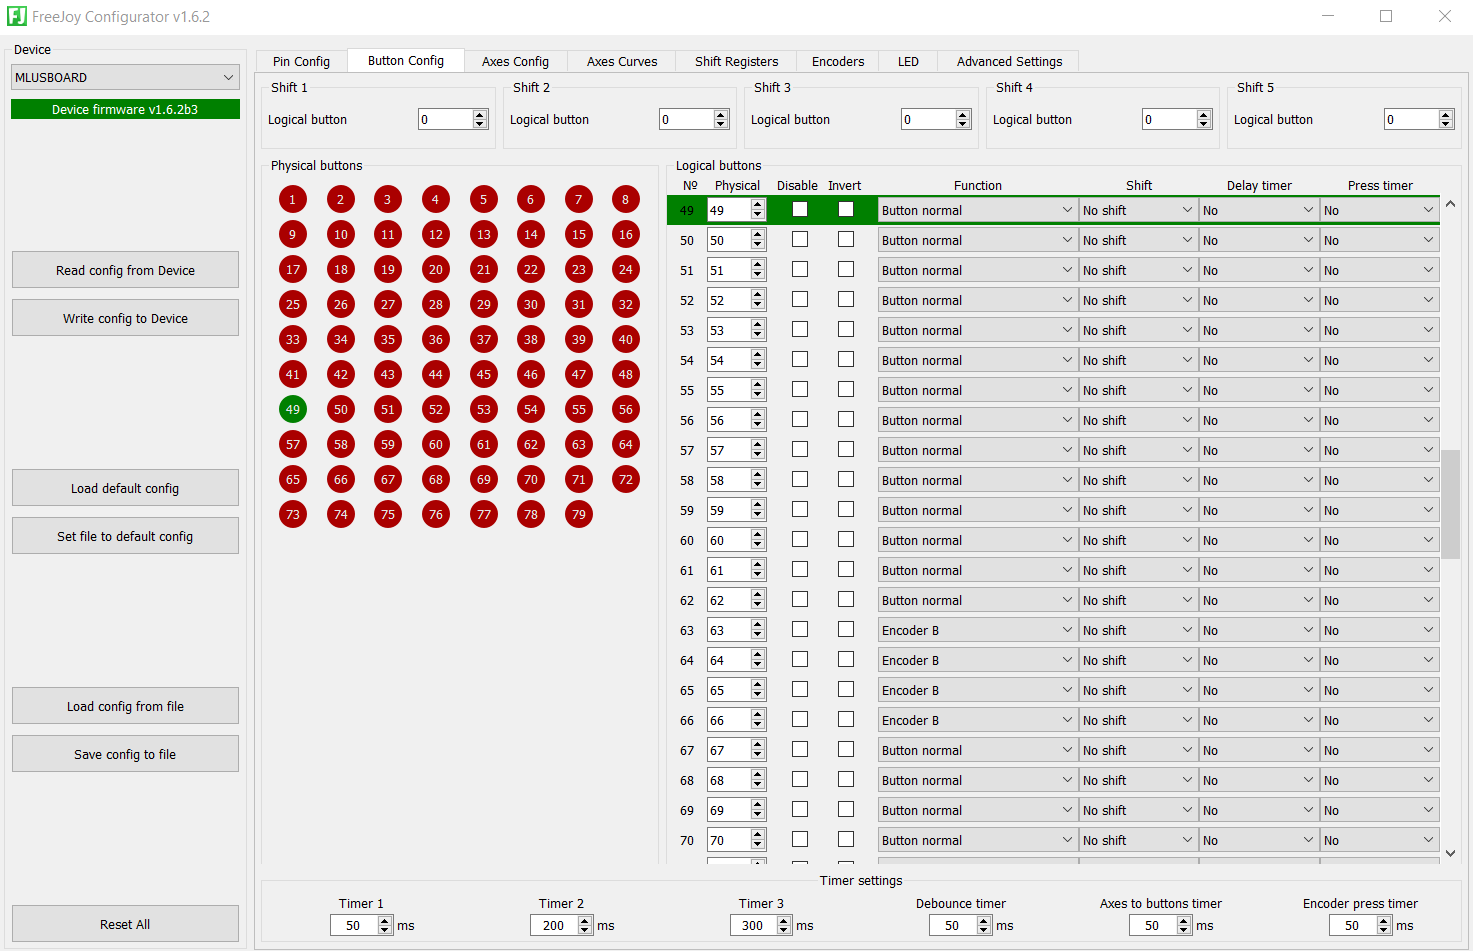Open the Encoders tab

coord(837,61)
